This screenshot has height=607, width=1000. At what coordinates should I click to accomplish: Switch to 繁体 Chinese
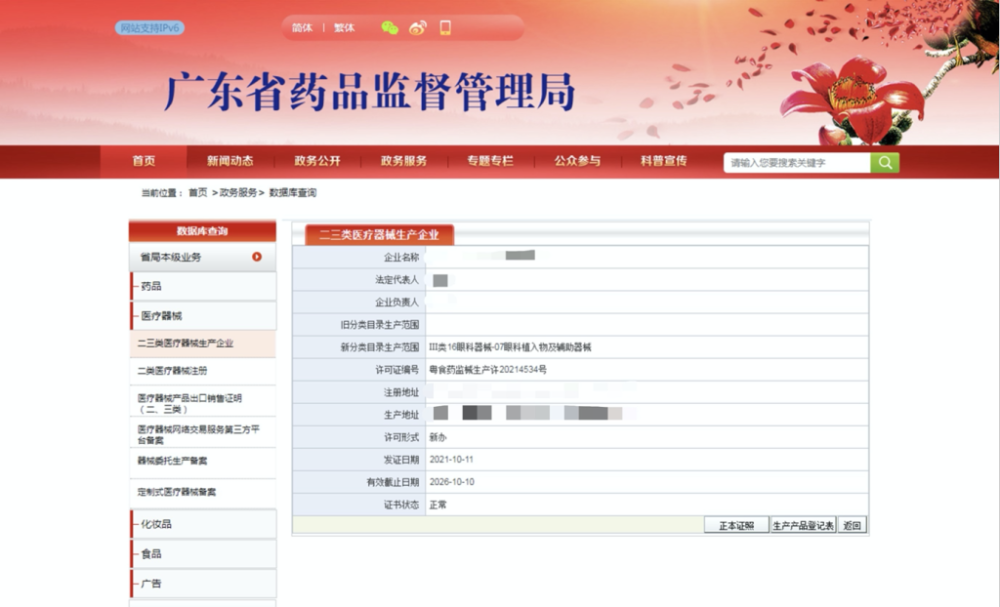344,28
